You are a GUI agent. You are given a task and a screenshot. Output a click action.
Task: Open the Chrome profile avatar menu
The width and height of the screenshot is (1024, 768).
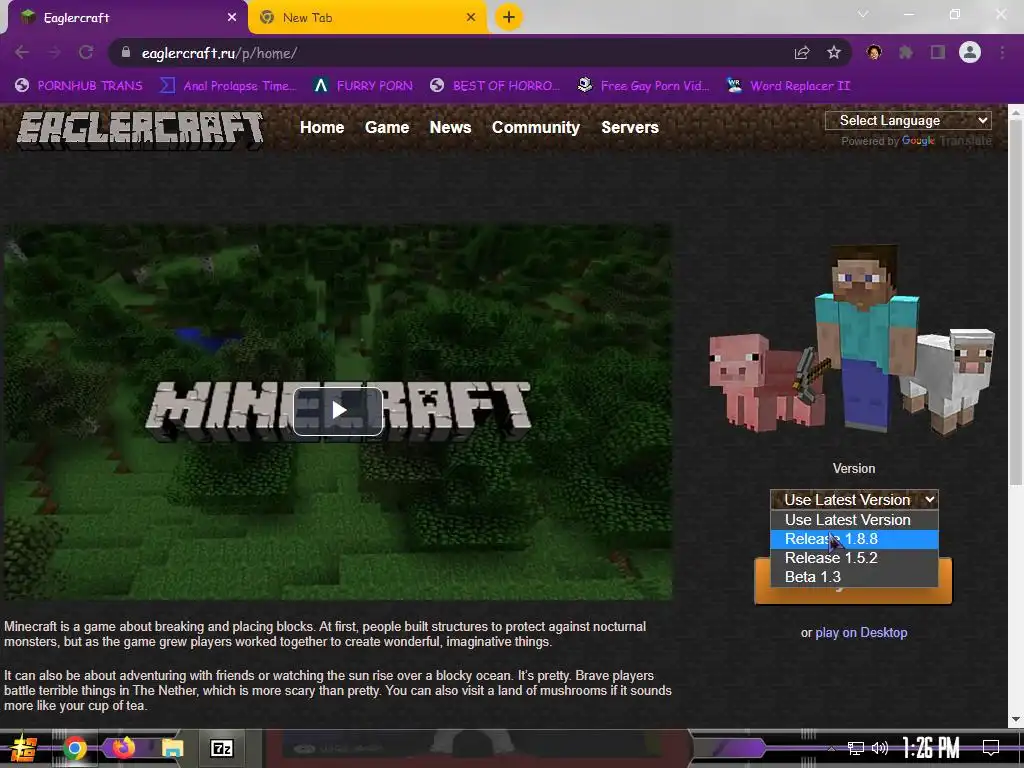(970, 52)
